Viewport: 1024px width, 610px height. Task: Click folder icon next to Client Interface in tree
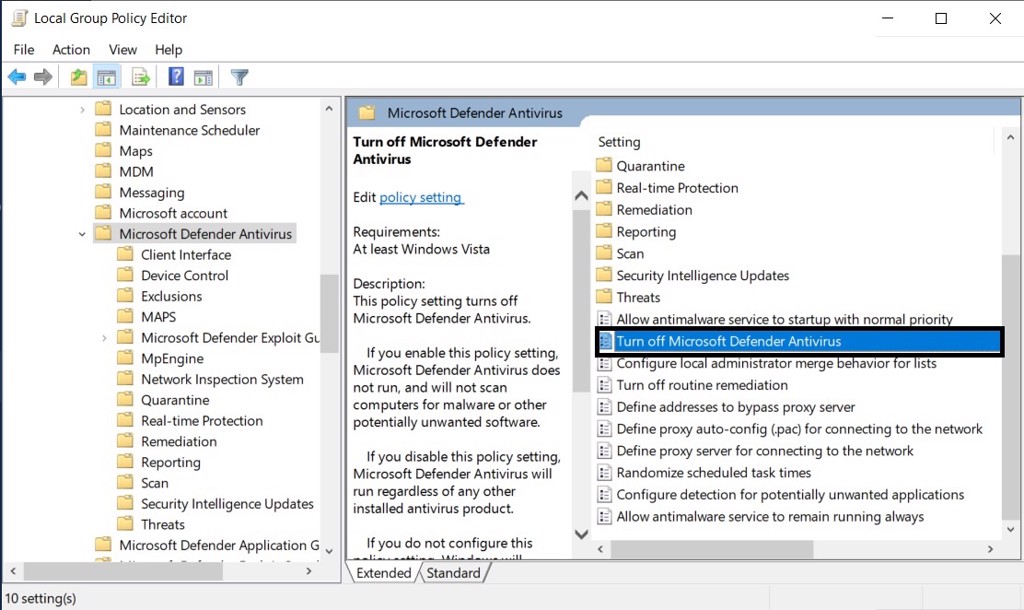[125, 254]
